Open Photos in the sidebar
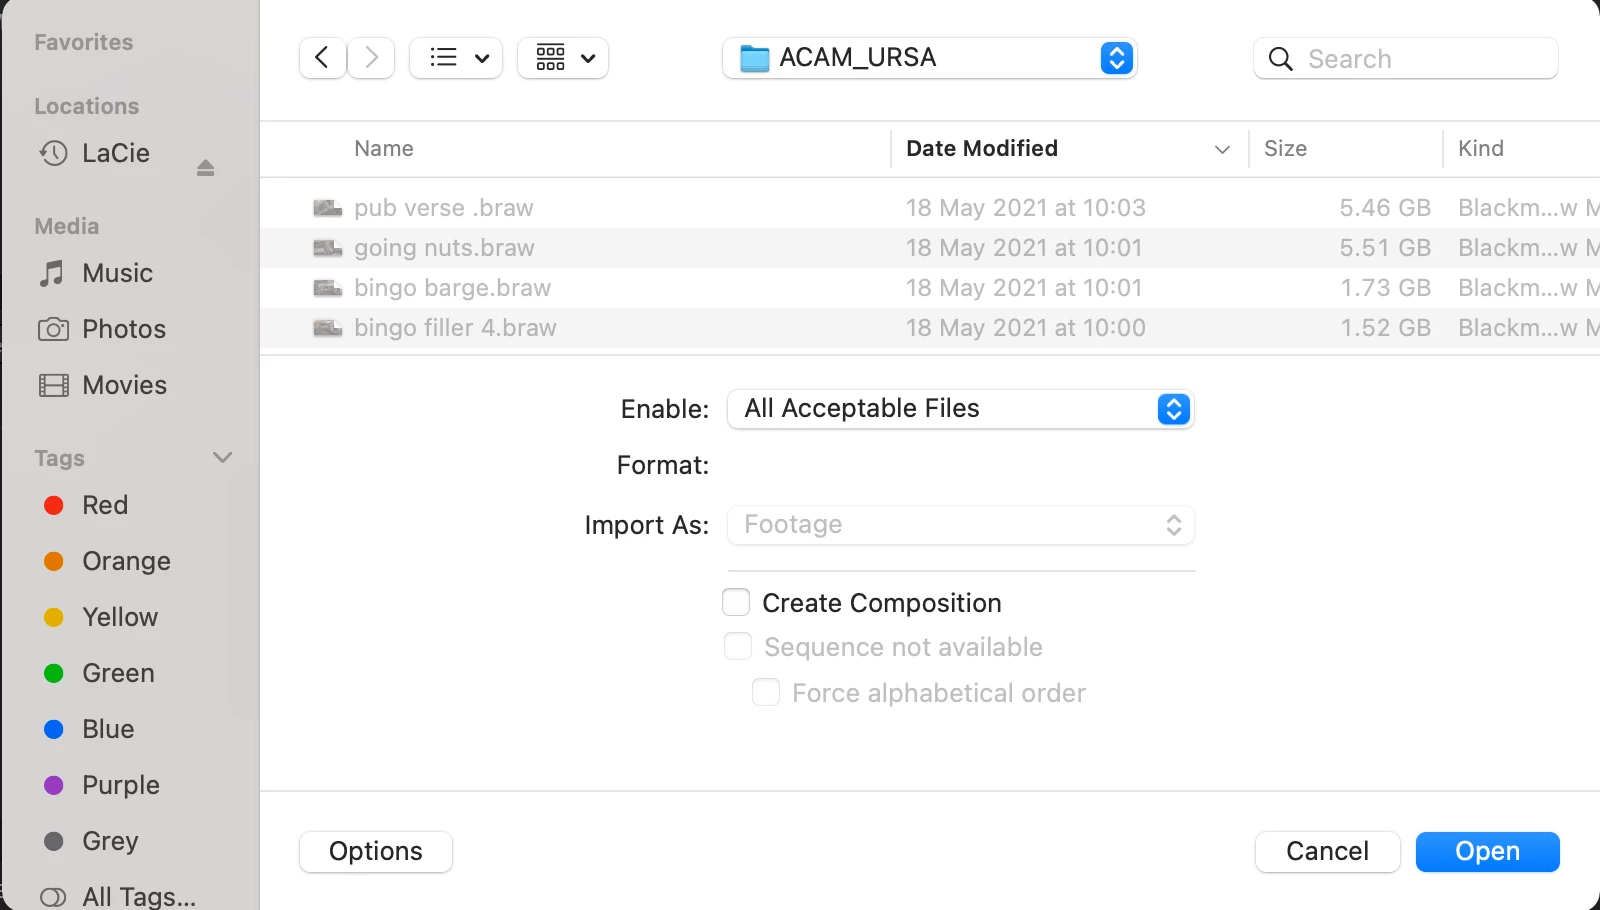1600x910 pixels. click(x=123, y=329)
